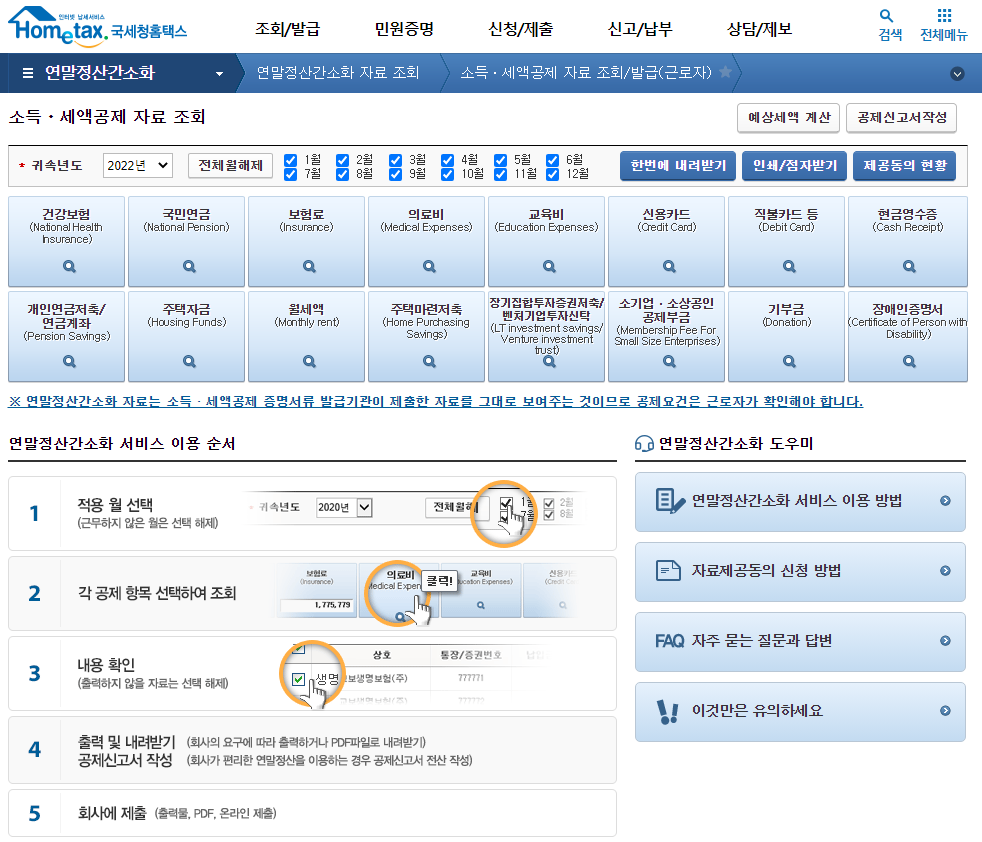Open the 귀속년도 2022년 dropdown
Viewport: 982px width, 842px height.
coord(138,165)
